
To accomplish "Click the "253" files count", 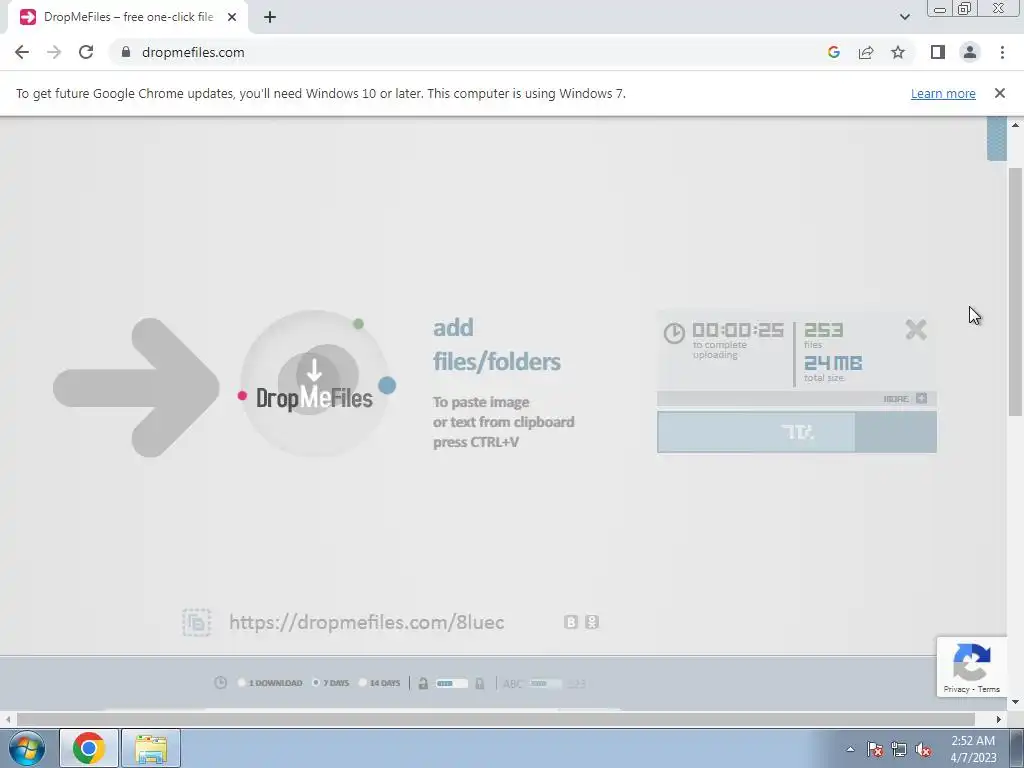I will pos(824,330).
